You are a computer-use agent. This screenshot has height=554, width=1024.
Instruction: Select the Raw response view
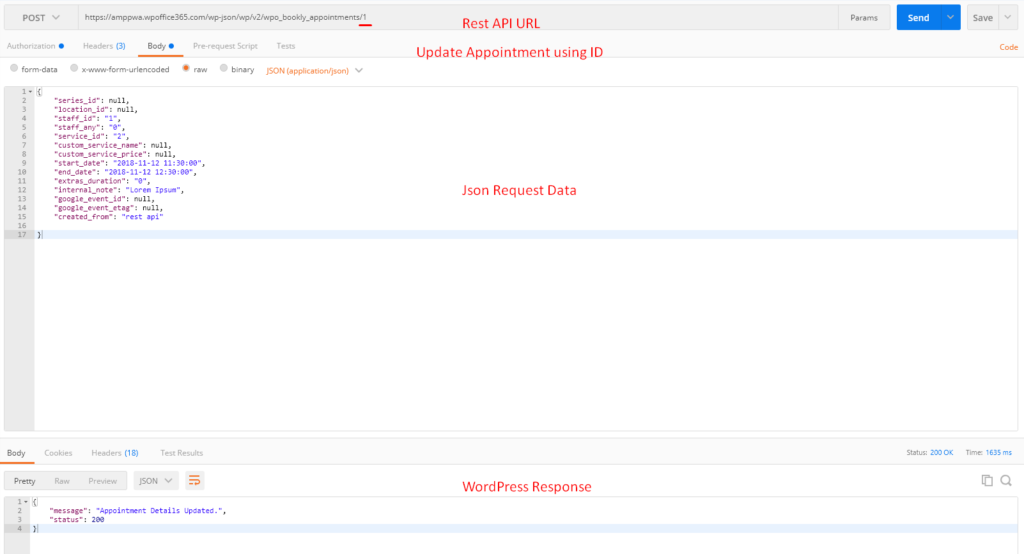point(62,481)
